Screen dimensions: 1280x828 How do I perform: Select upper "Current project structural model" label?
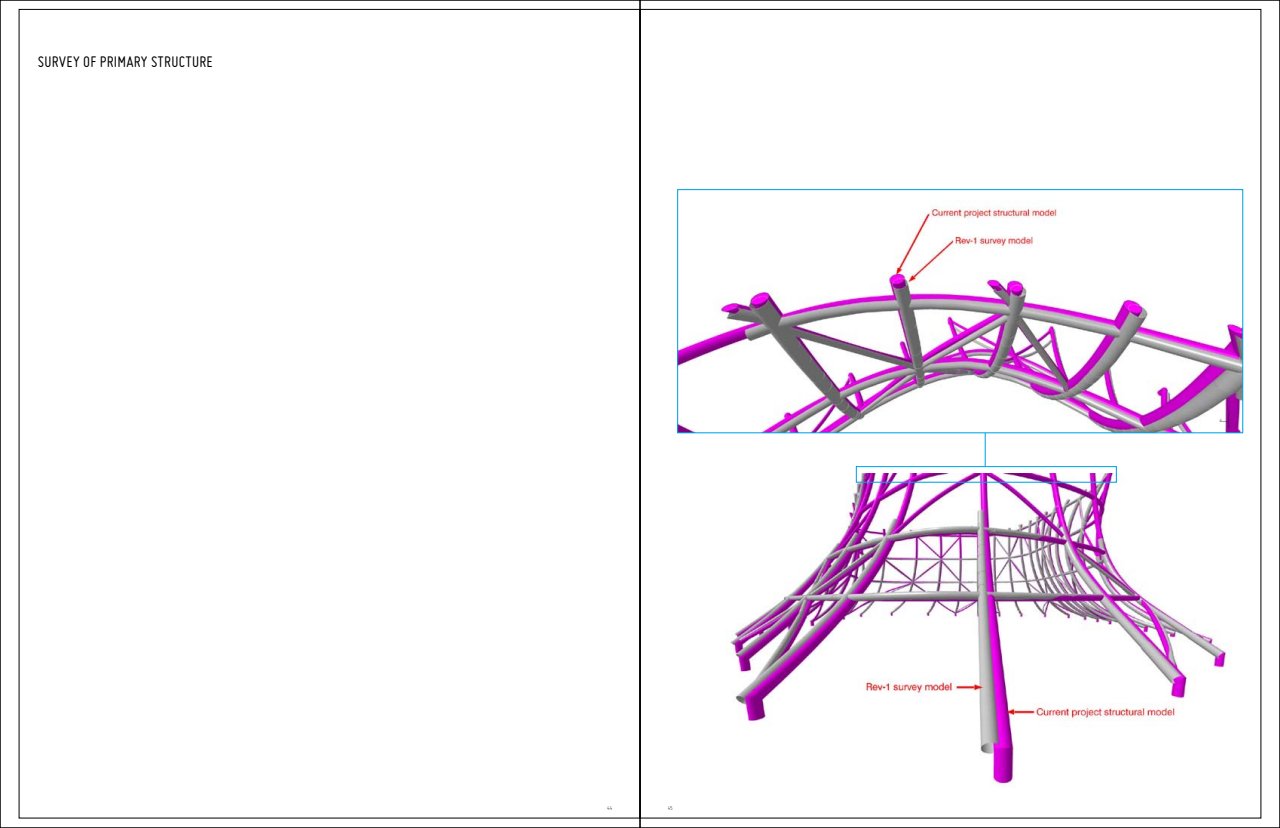(993, 213)
